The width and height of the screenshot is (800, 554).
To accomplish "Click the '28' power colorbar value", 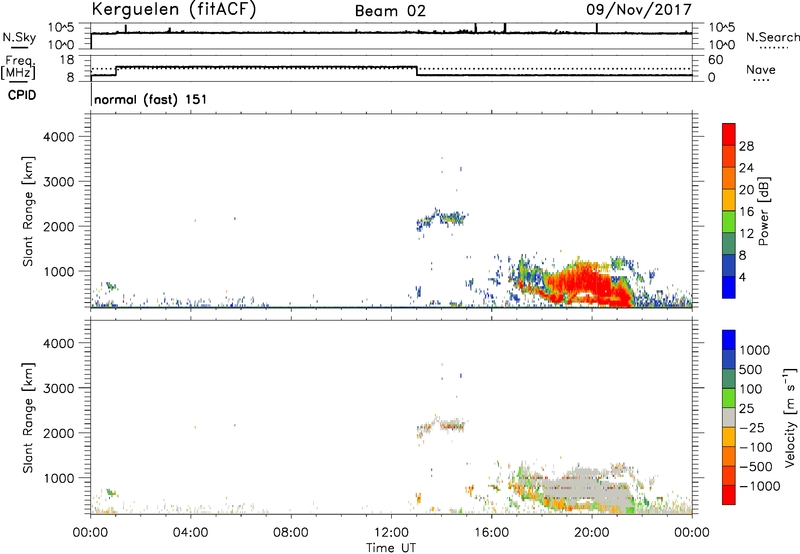I will [746, 146].
